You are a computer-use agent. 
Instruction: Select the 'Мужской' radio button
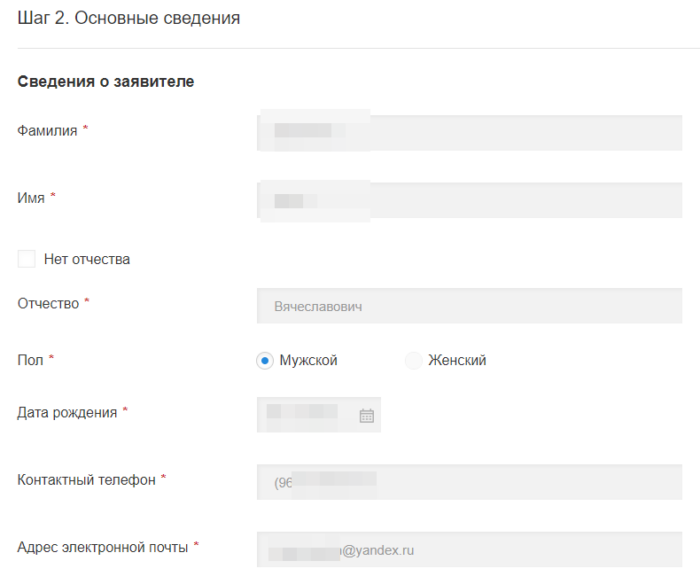click(x=265, y=361)
